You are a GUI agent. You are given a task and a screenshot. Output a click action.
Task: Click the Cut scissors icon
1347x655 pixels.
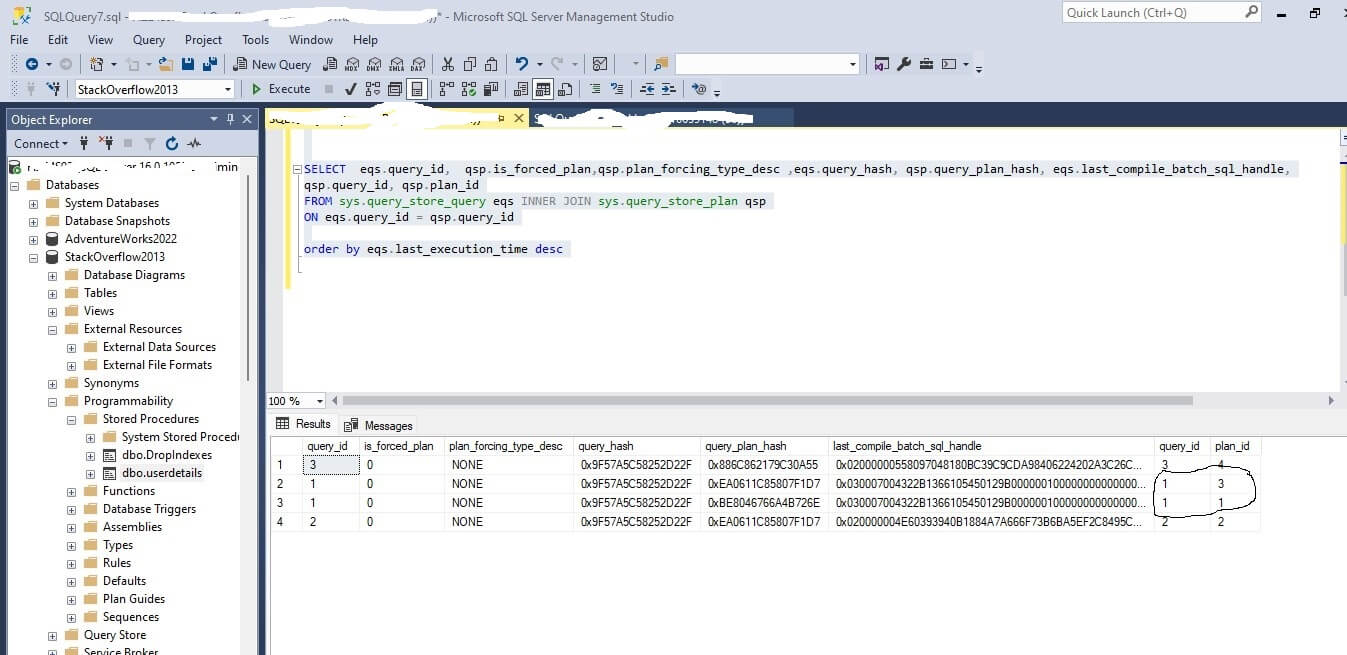tap(447, 64)
